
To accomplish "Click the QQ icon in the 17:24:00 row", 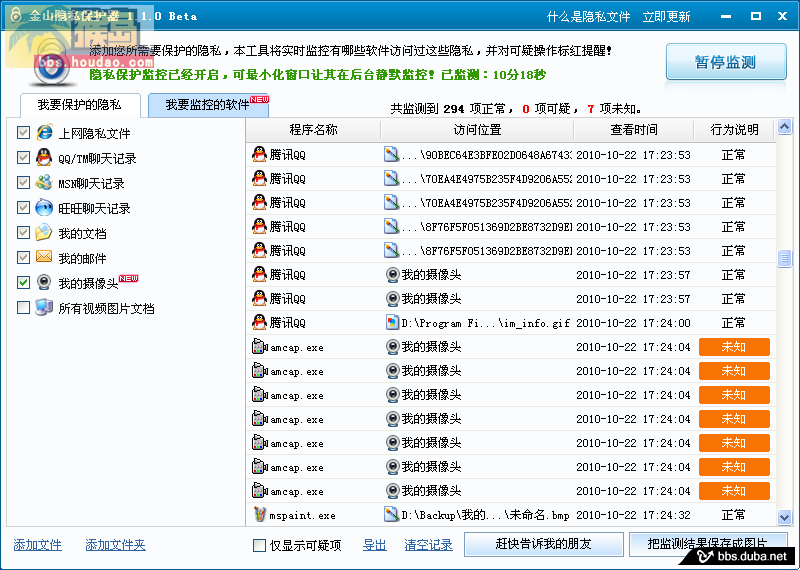I will pos(260,322).
